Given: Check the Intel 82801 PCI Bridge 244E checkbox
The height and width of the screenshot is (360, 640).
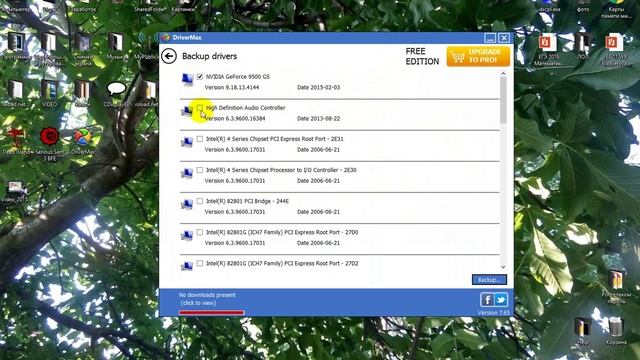Looking at the screenshot, I should pos(200,201).
